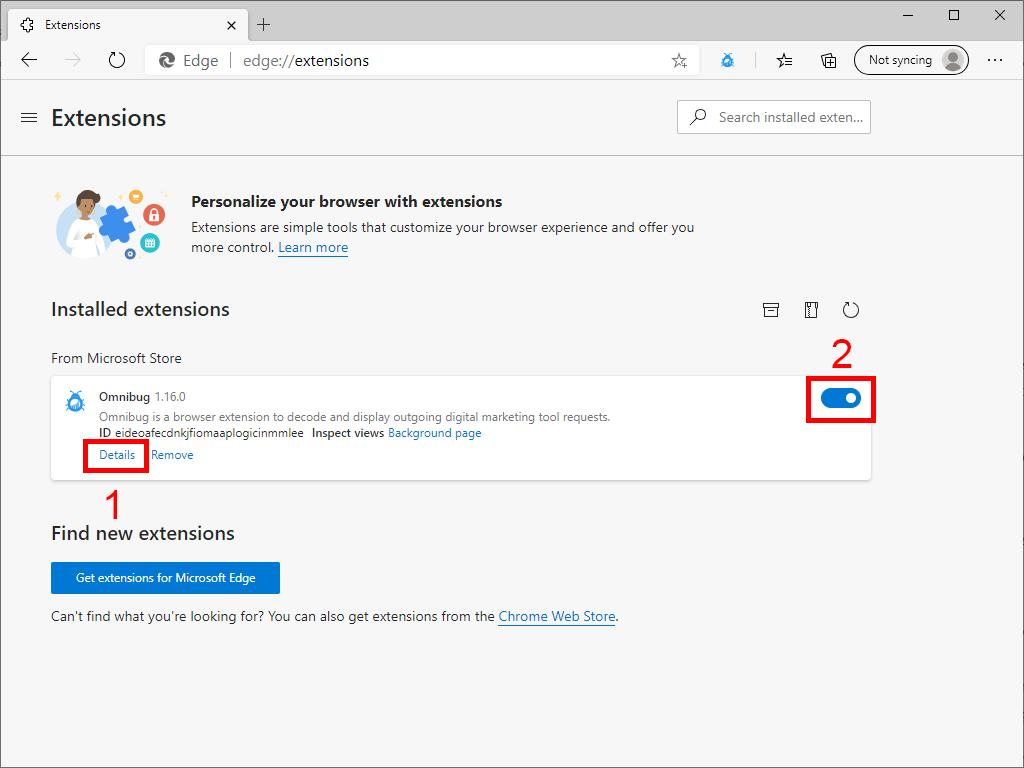1024x768 pixels.
Task: Click the forward navigation arrow
Action: pyautogui.click(x=72, y=60)
